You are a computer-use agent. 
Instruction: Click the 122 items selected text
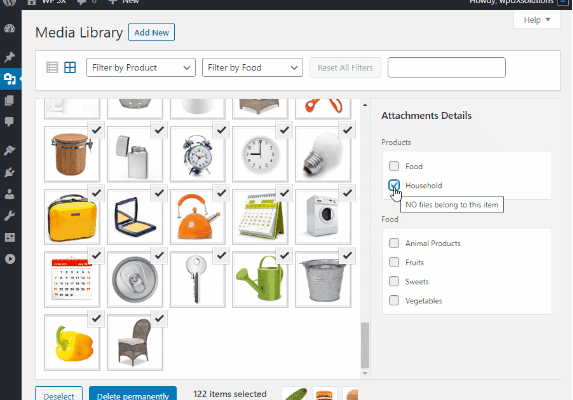tap(230, 394)
